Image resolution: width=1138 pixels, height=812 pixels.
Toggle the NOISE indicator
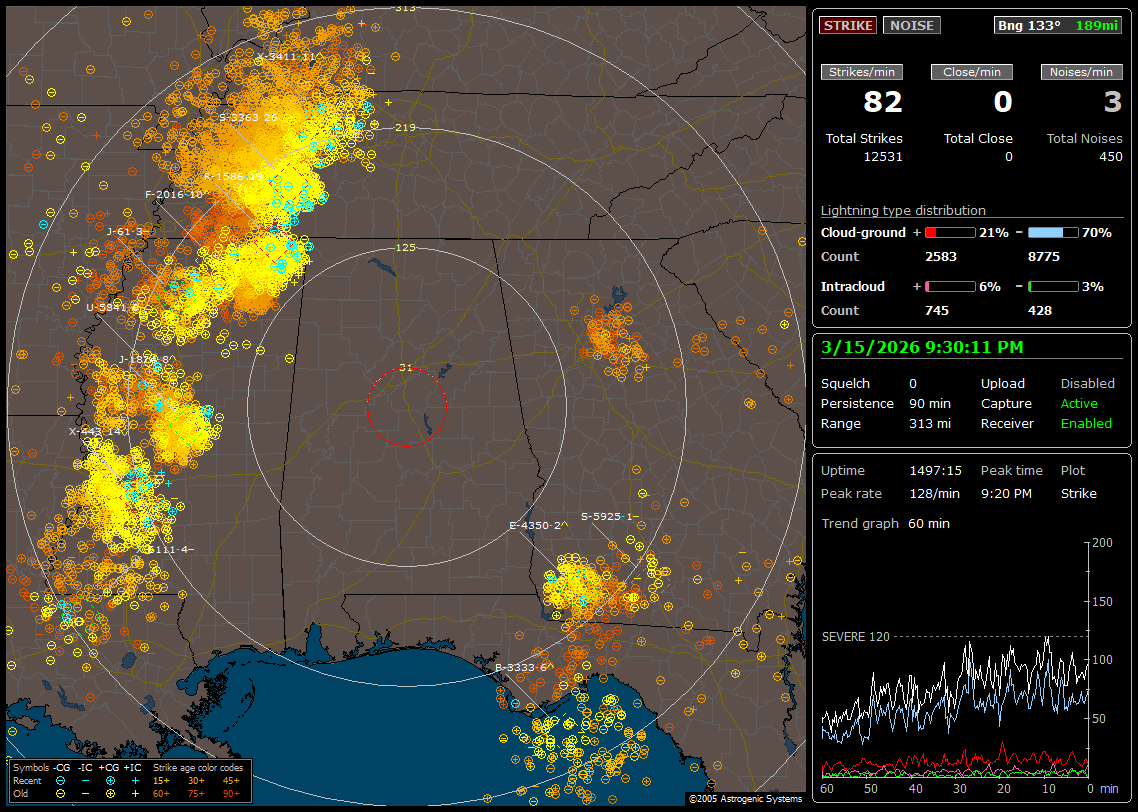(911, 26)
